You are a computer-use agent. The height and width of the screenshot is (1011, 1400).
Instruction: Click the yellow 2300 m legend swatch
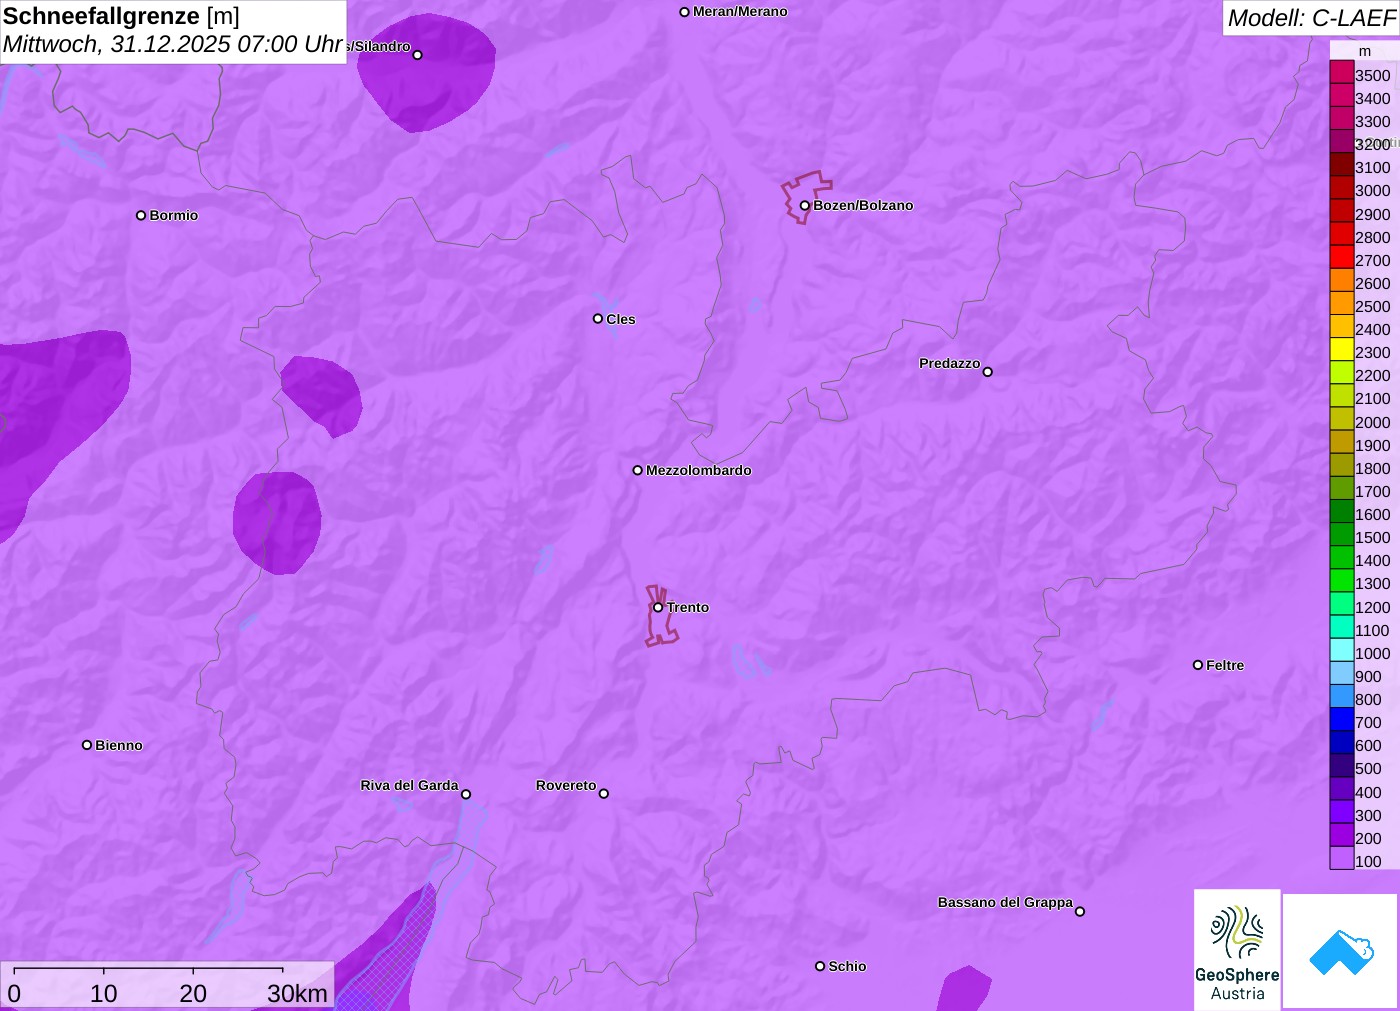[x=1342, y=350]
